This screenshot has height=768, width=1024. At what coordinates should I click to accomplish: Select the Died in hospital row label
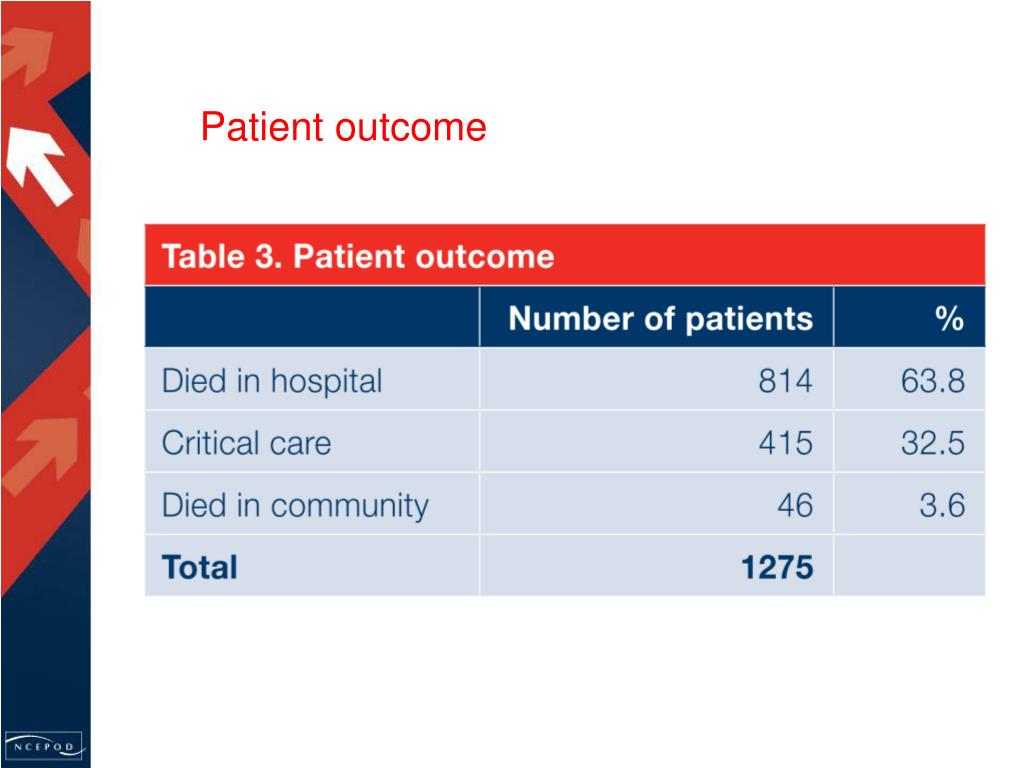tap(272, 381)
